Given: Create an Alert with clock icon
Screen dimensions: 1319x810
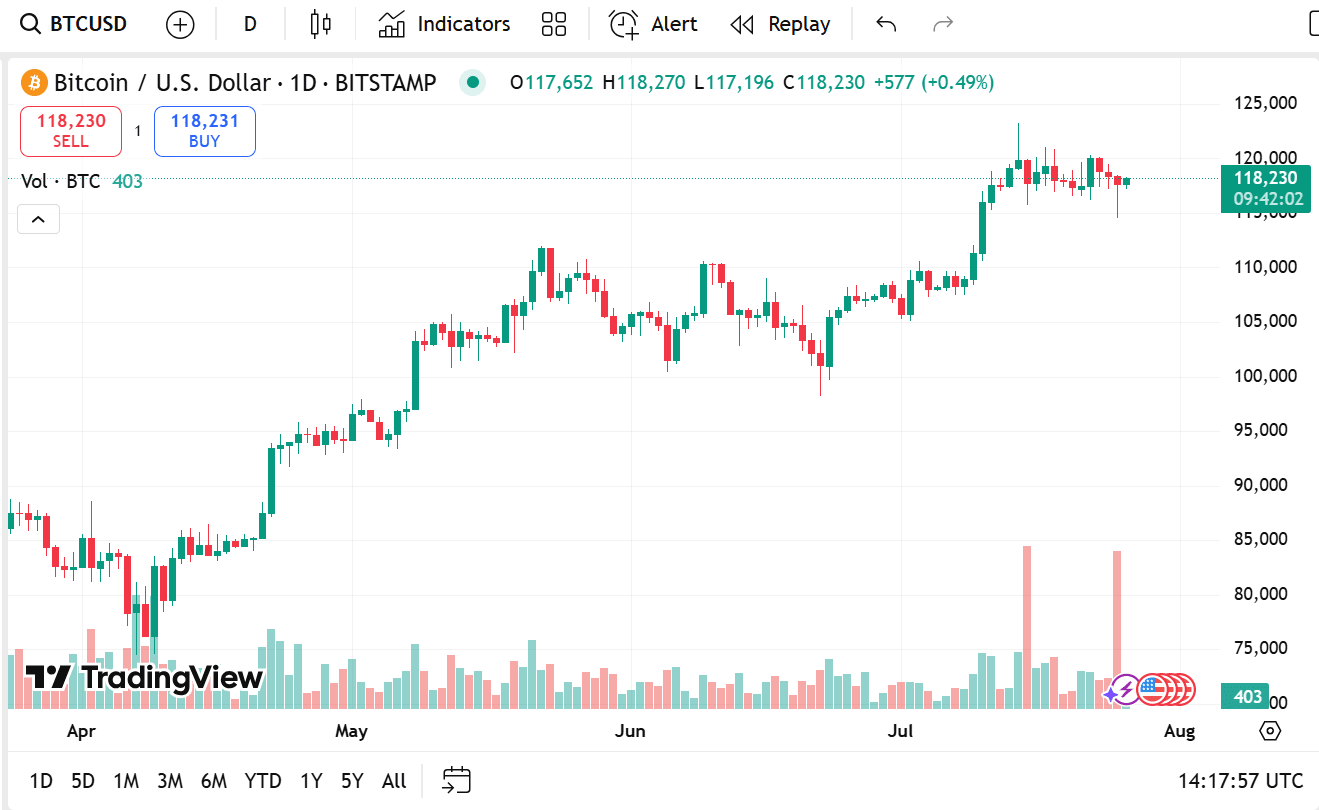Looking at the screenshot, I should 653,24.
